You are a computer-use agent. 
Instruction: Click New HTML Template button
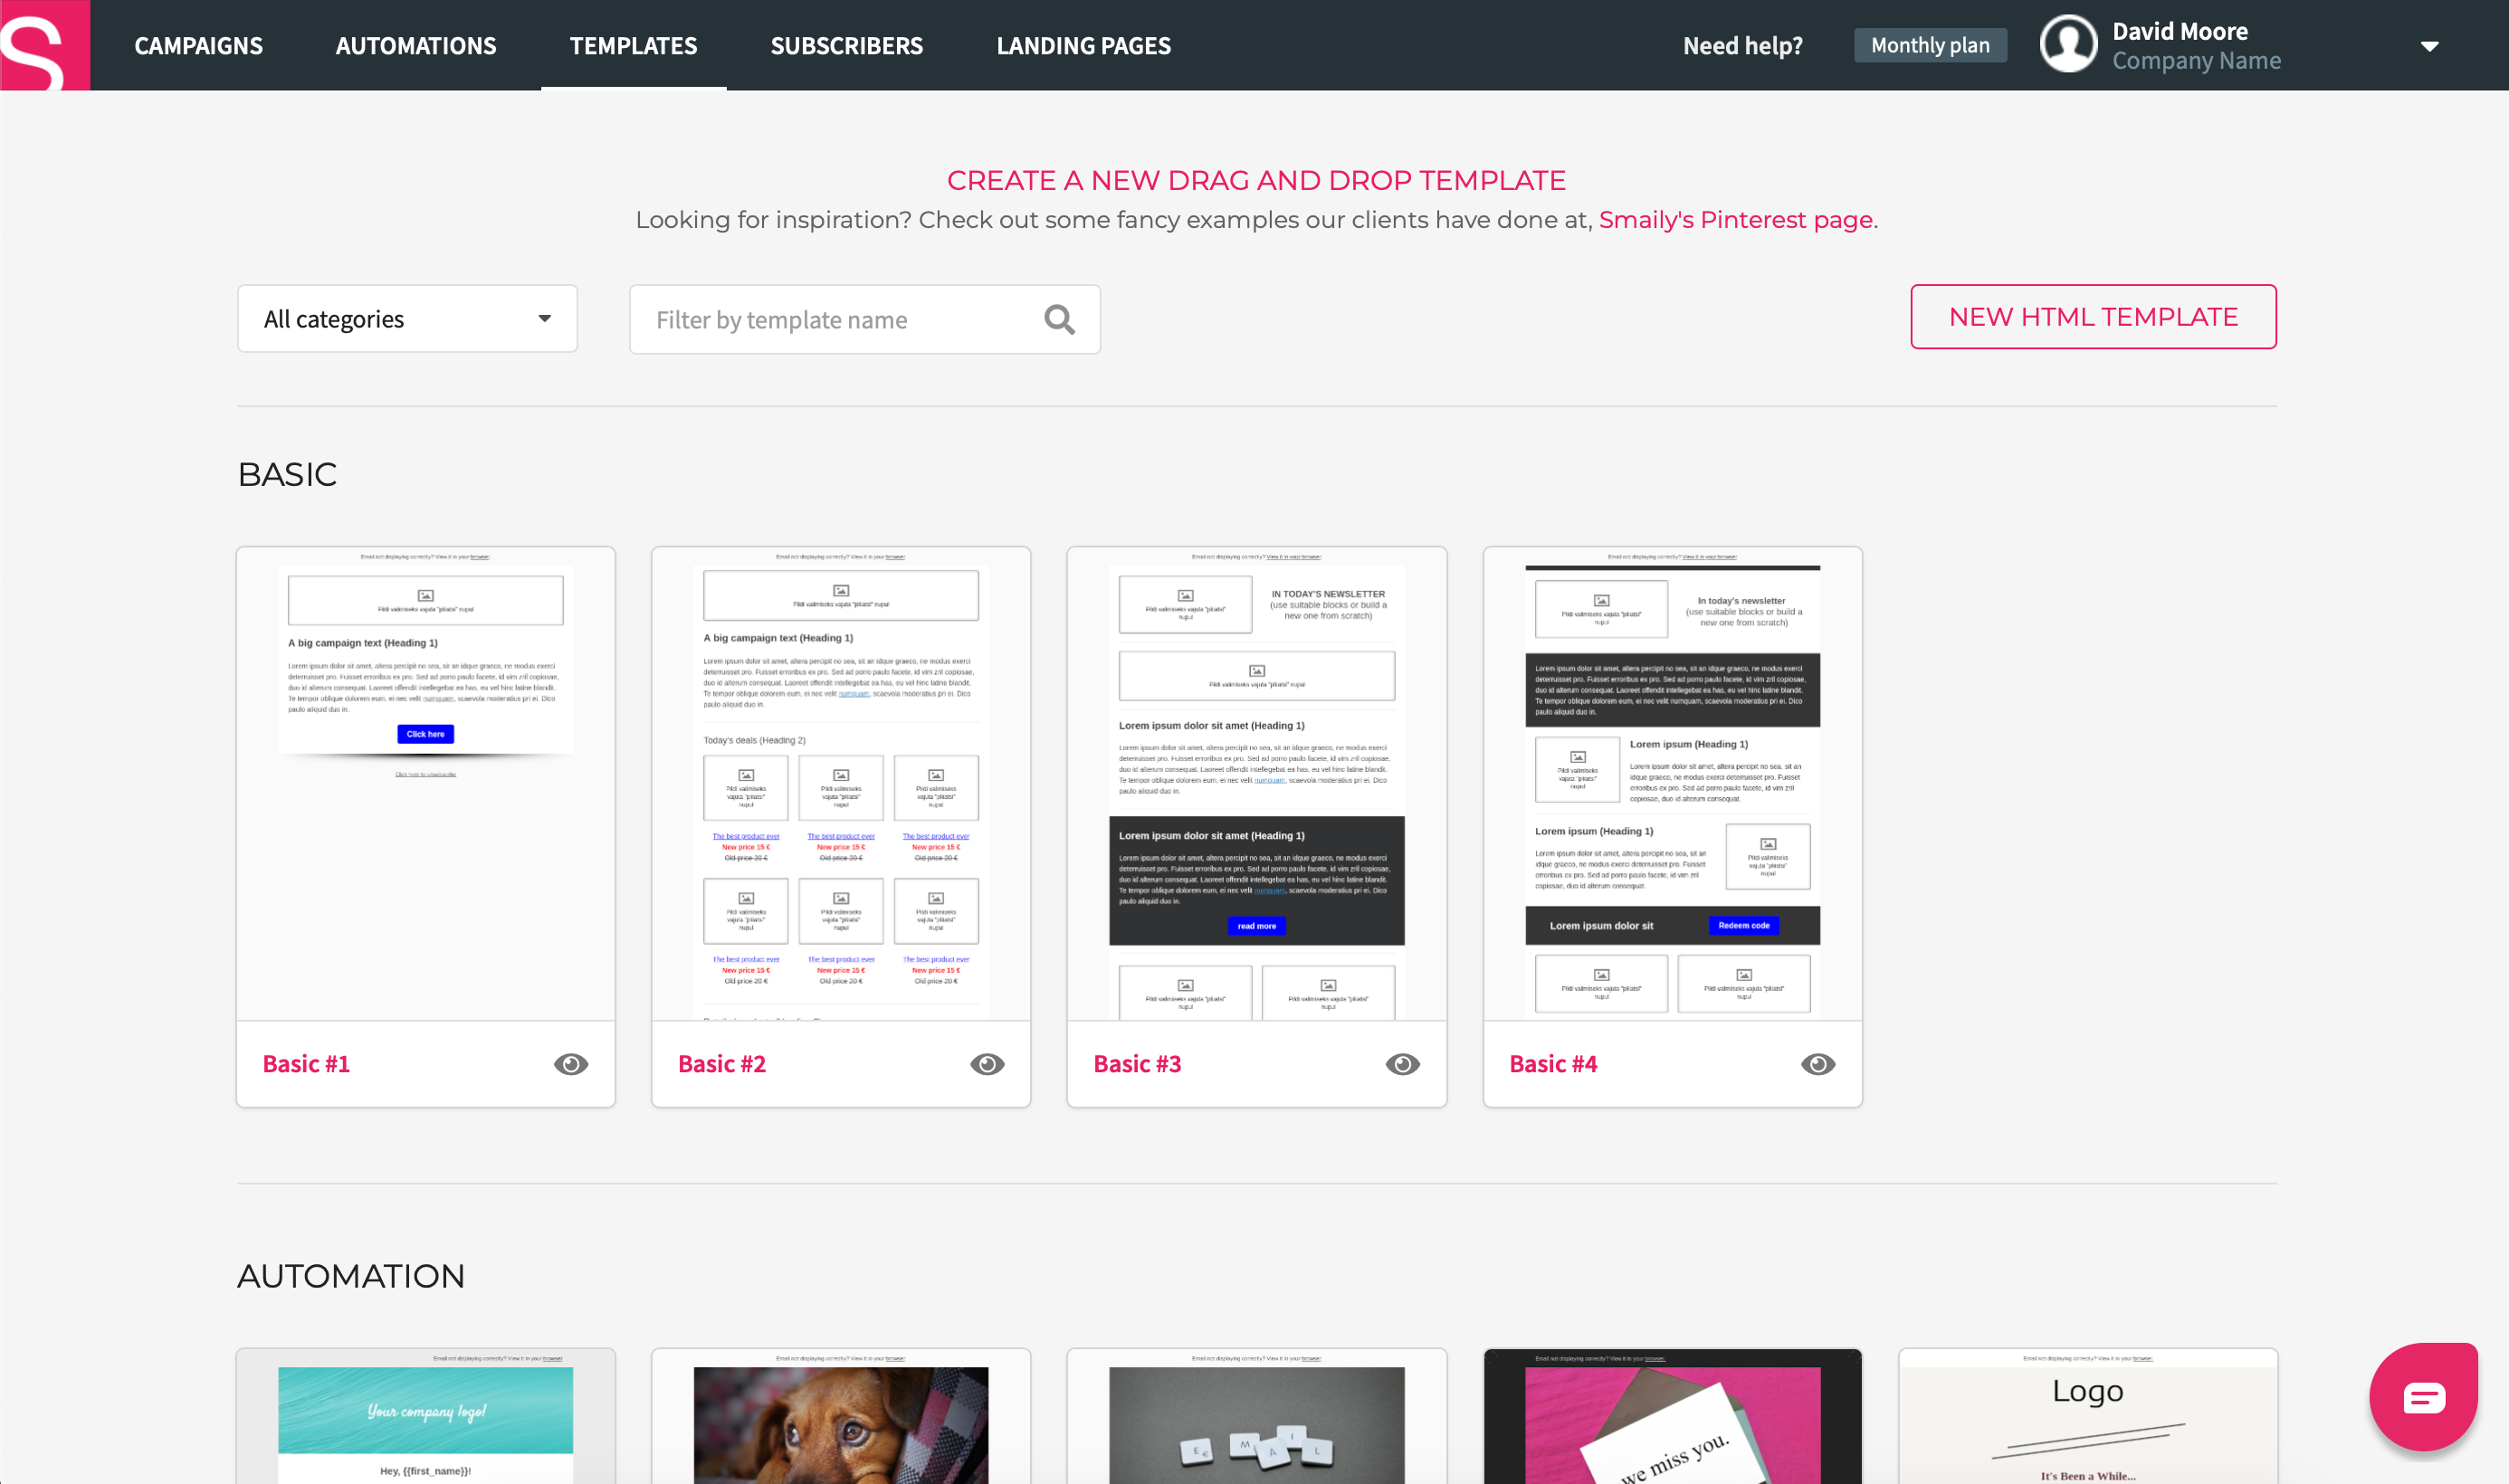pos(2093,317)
